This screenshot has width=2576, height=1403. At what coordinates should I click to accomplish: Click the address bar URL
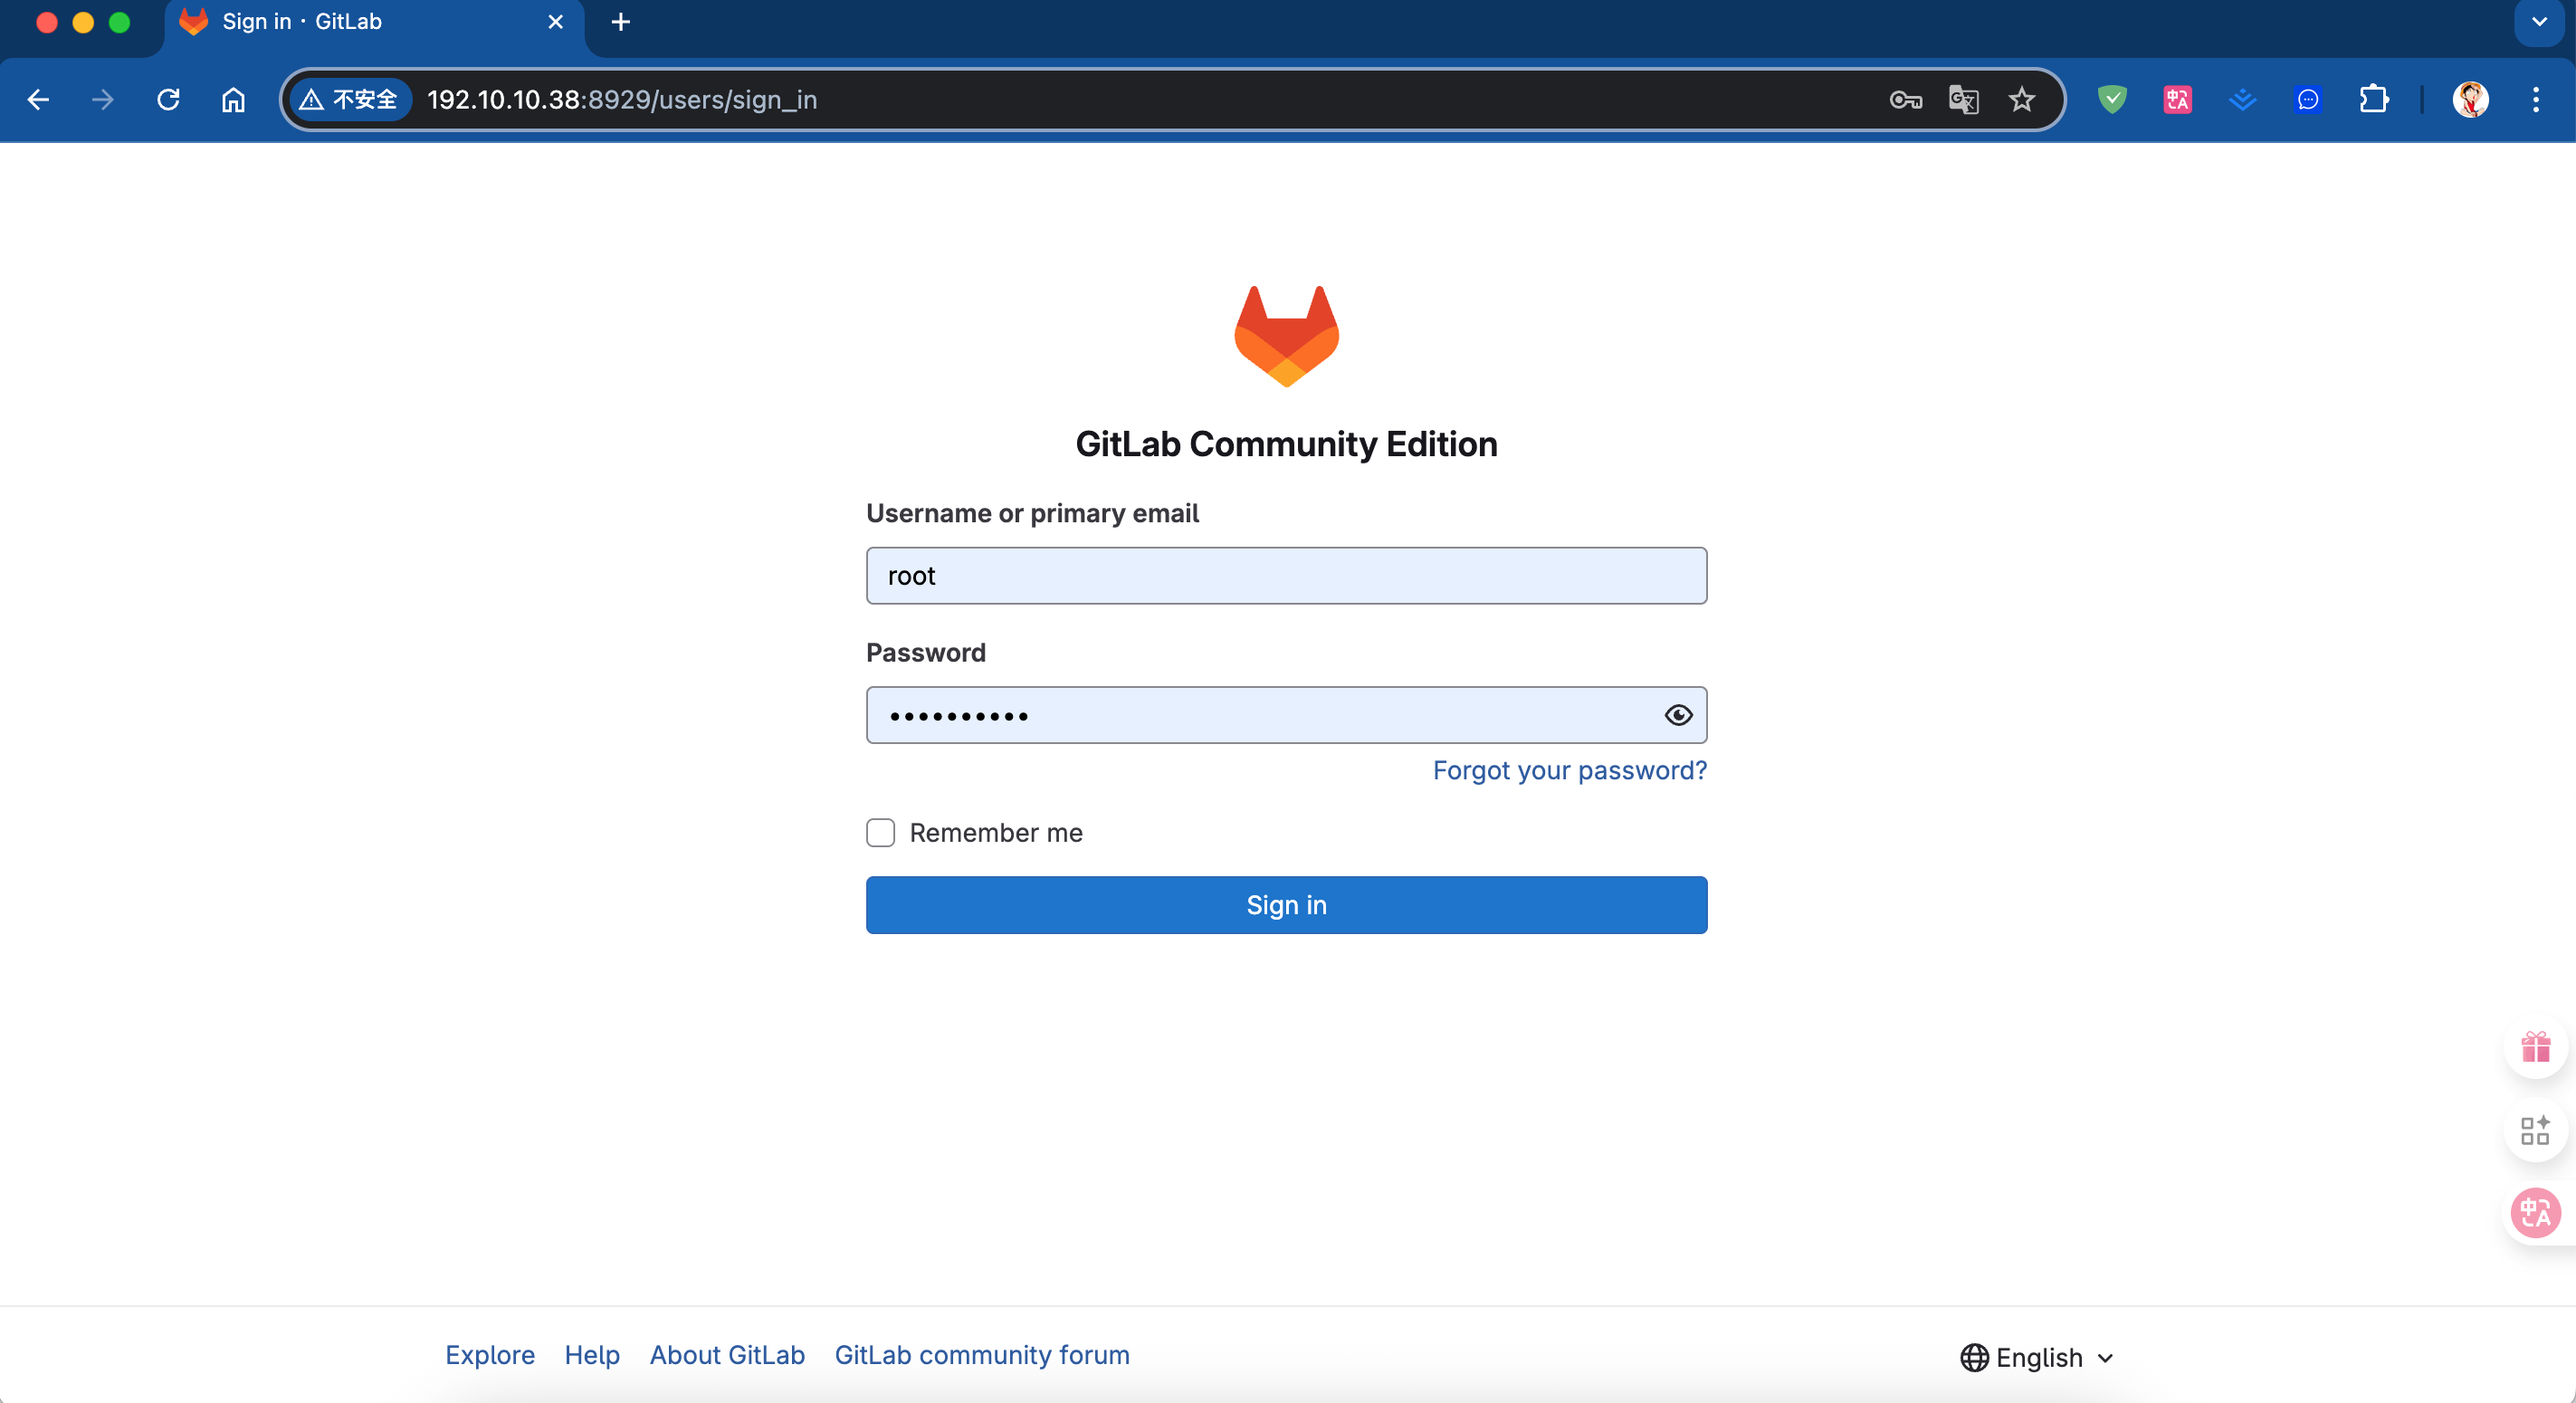click(622, 100)
